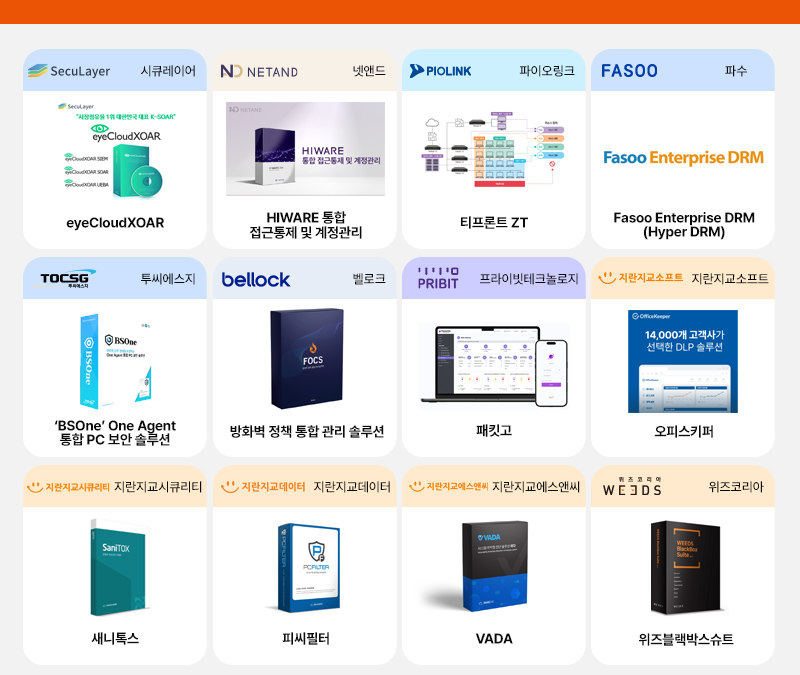Click the 위즈블랙박스슈트 product name

(686, 639)
